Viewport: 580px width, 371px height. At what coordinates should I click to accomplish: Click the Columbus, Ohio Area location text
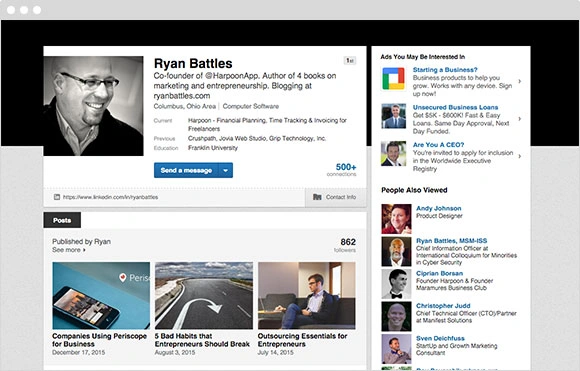tap(185, 107)
